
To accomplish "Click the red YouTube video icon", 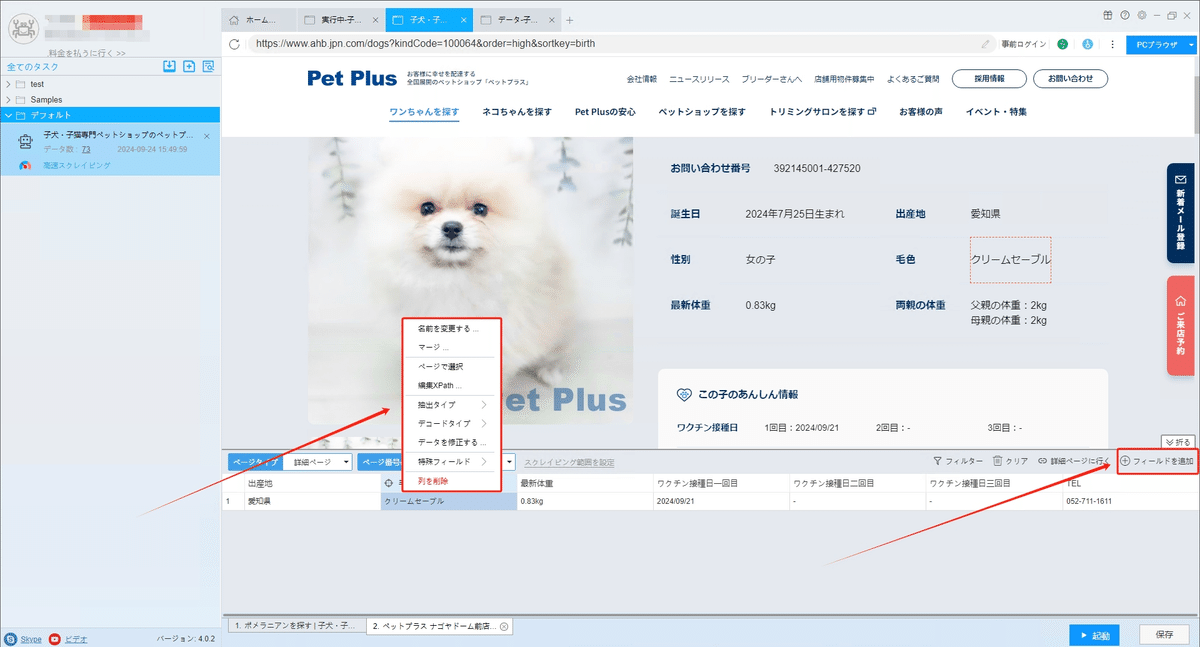I will 54,638.
